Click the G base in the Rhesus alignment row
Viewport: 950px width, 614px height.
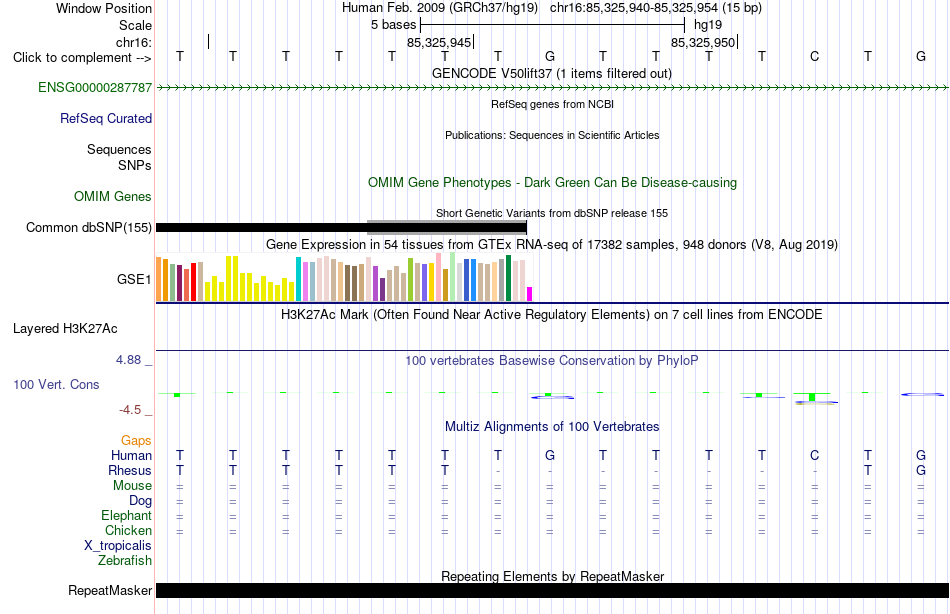921,470
